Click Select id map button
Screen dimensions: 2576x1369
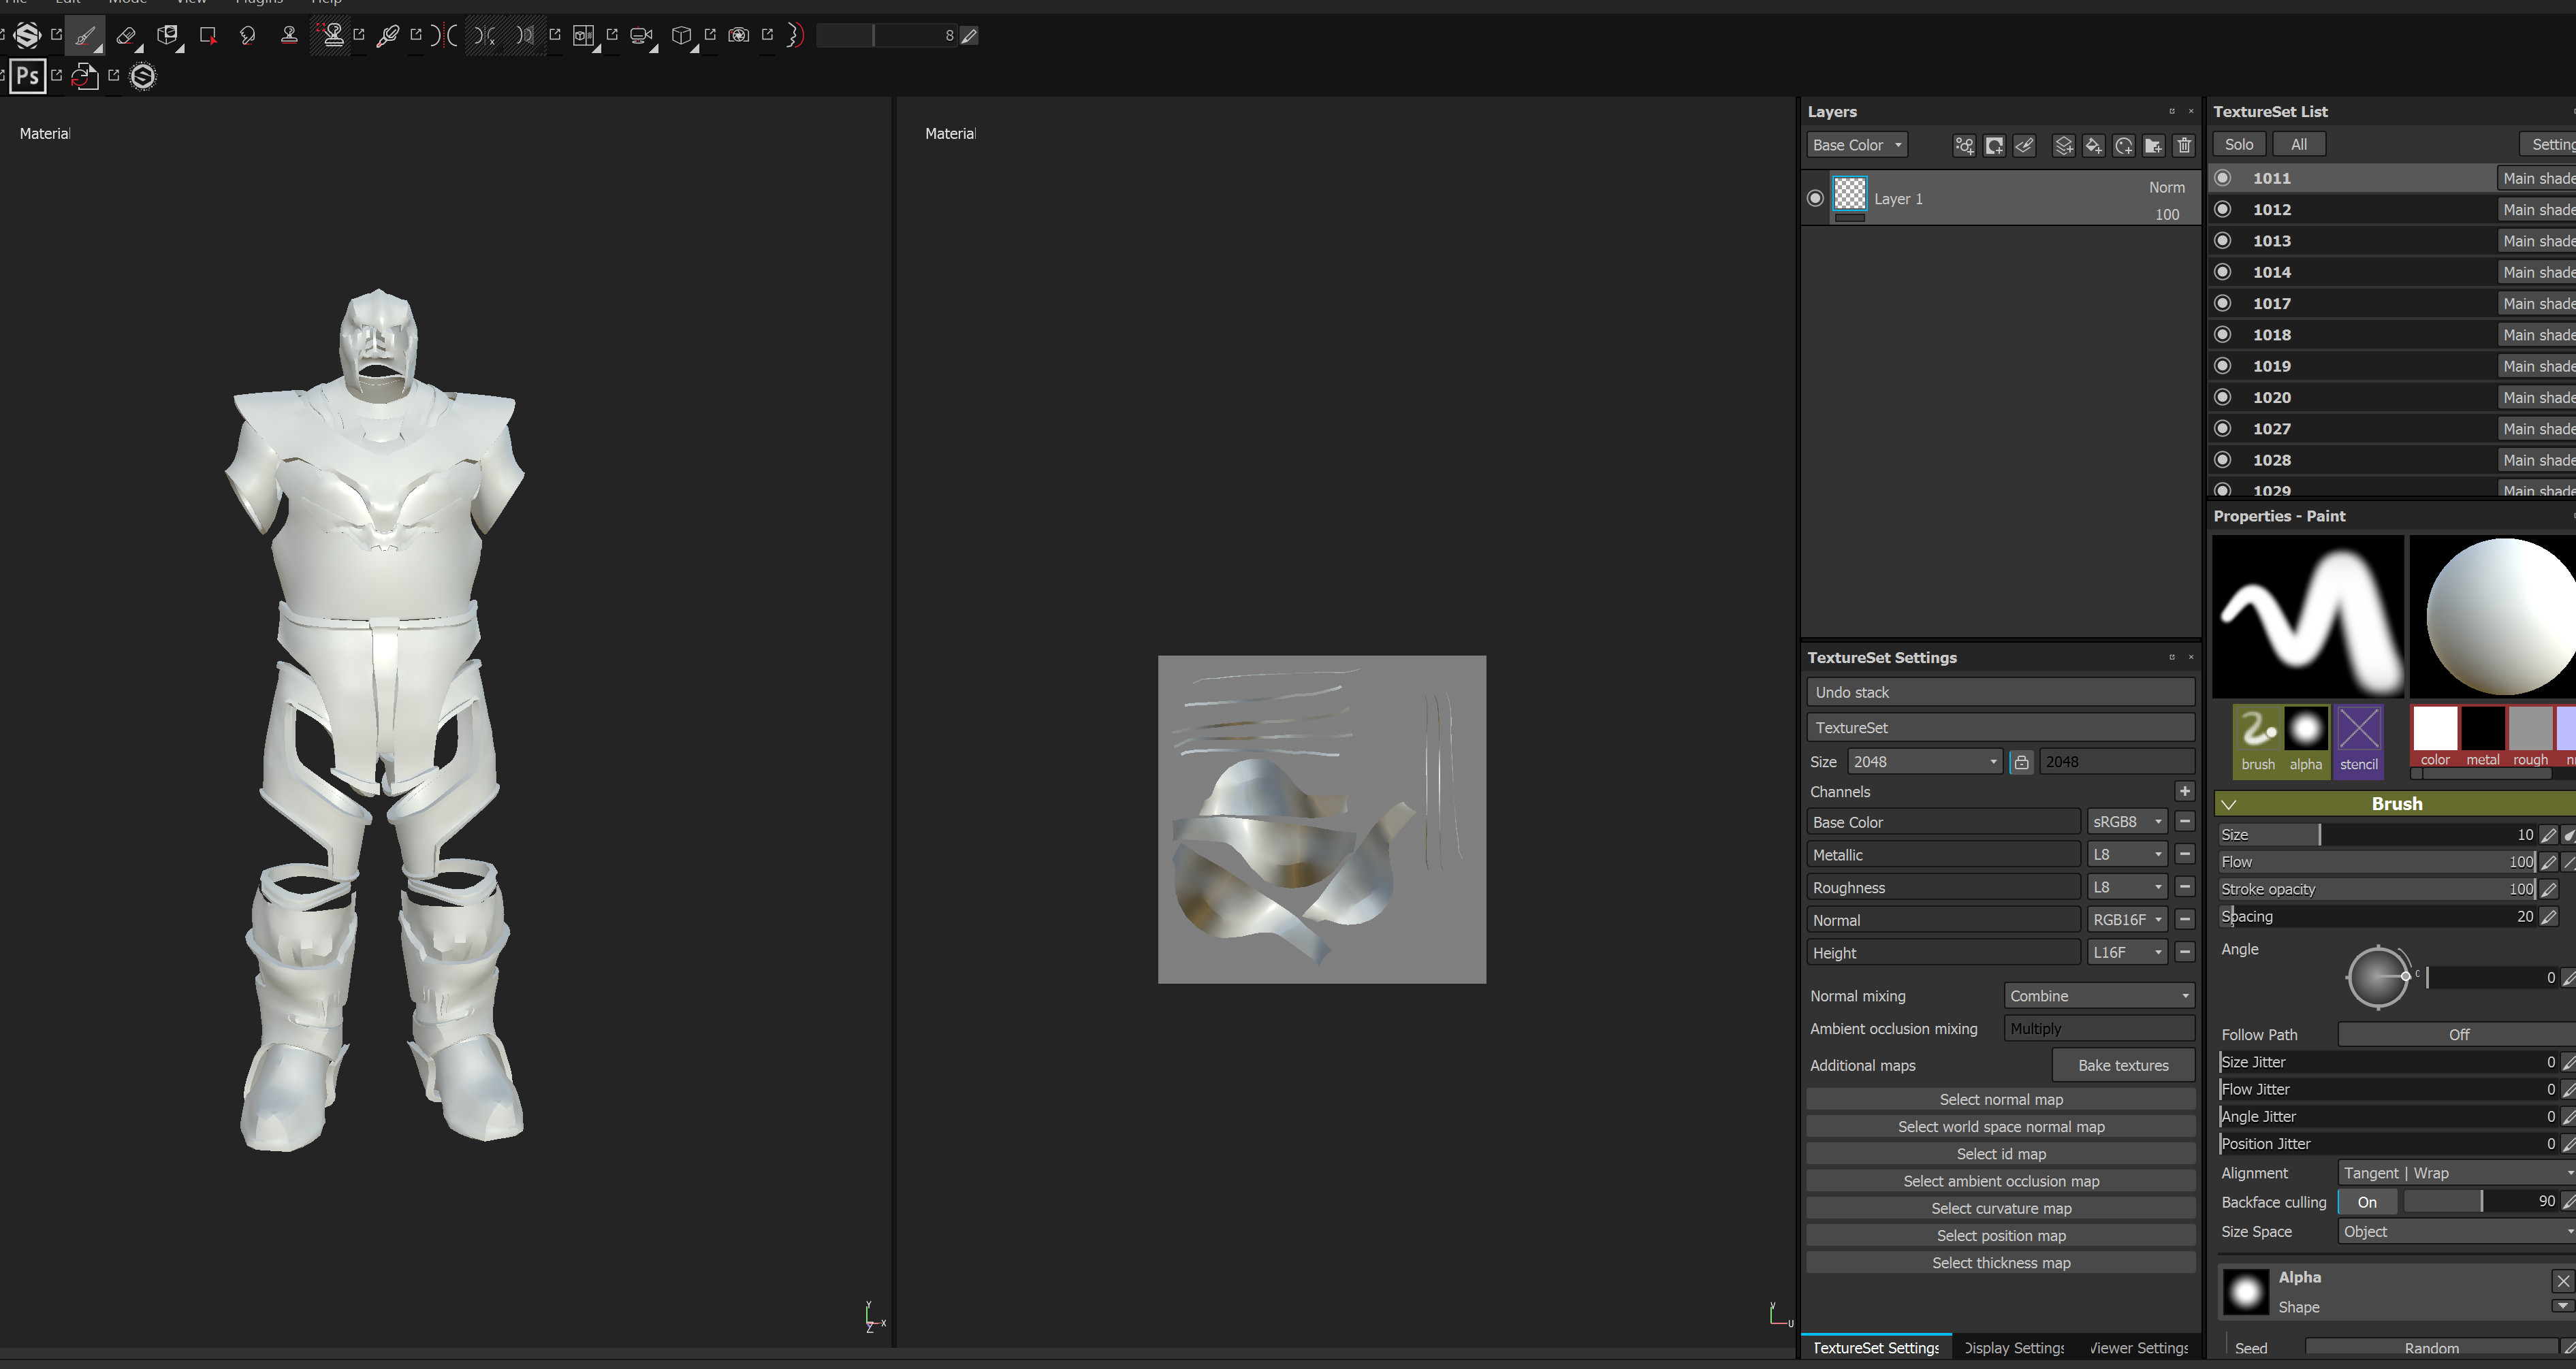tap(2001, 1154)
